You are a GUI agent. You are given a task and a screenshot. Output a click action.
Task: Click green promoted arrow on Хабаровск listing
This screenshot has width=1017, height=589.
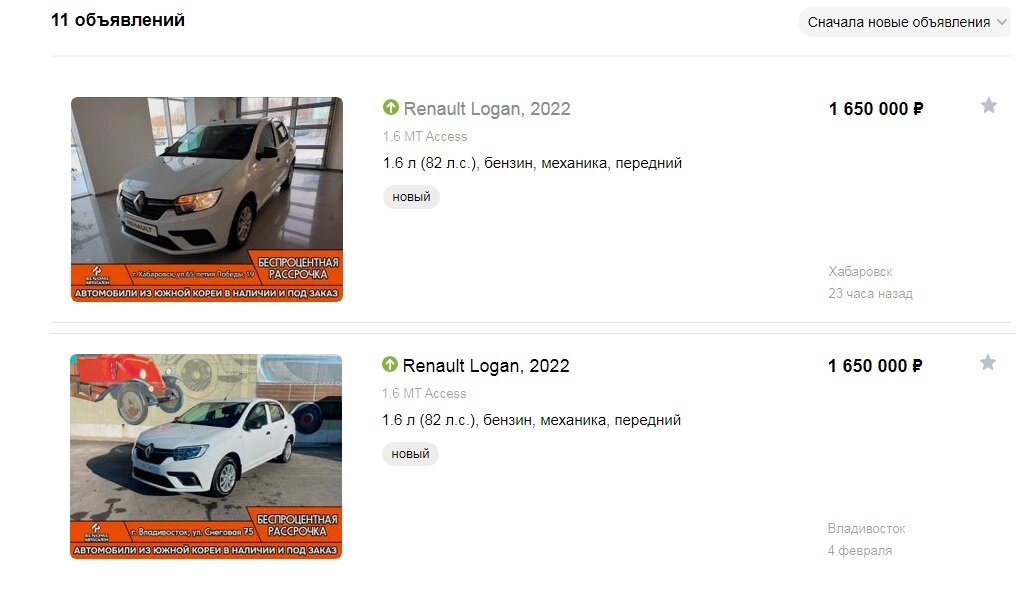coord(390,107)
